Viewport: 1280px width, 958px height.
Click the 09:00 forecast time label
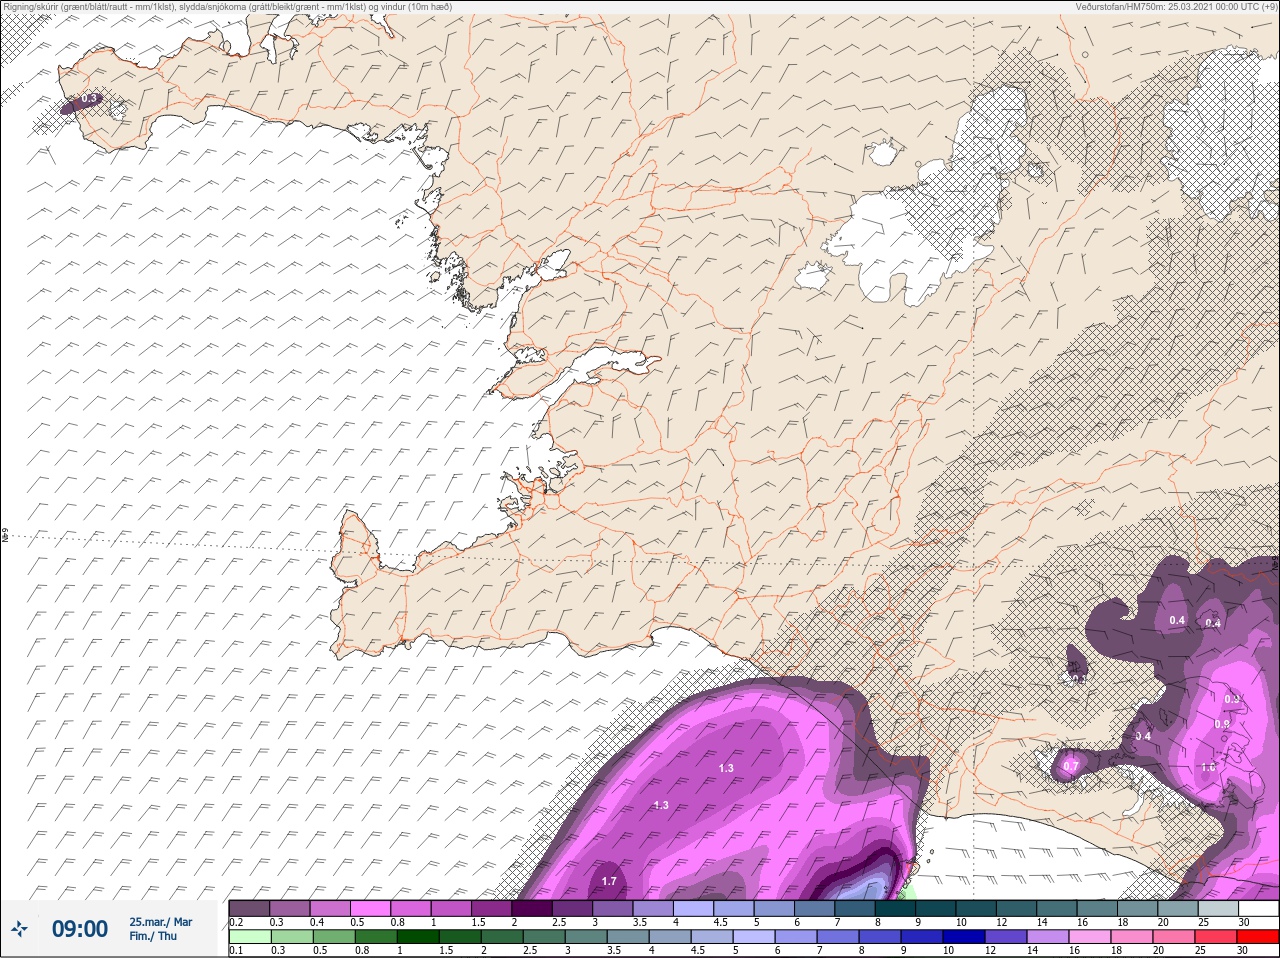[x=80, y=929]
